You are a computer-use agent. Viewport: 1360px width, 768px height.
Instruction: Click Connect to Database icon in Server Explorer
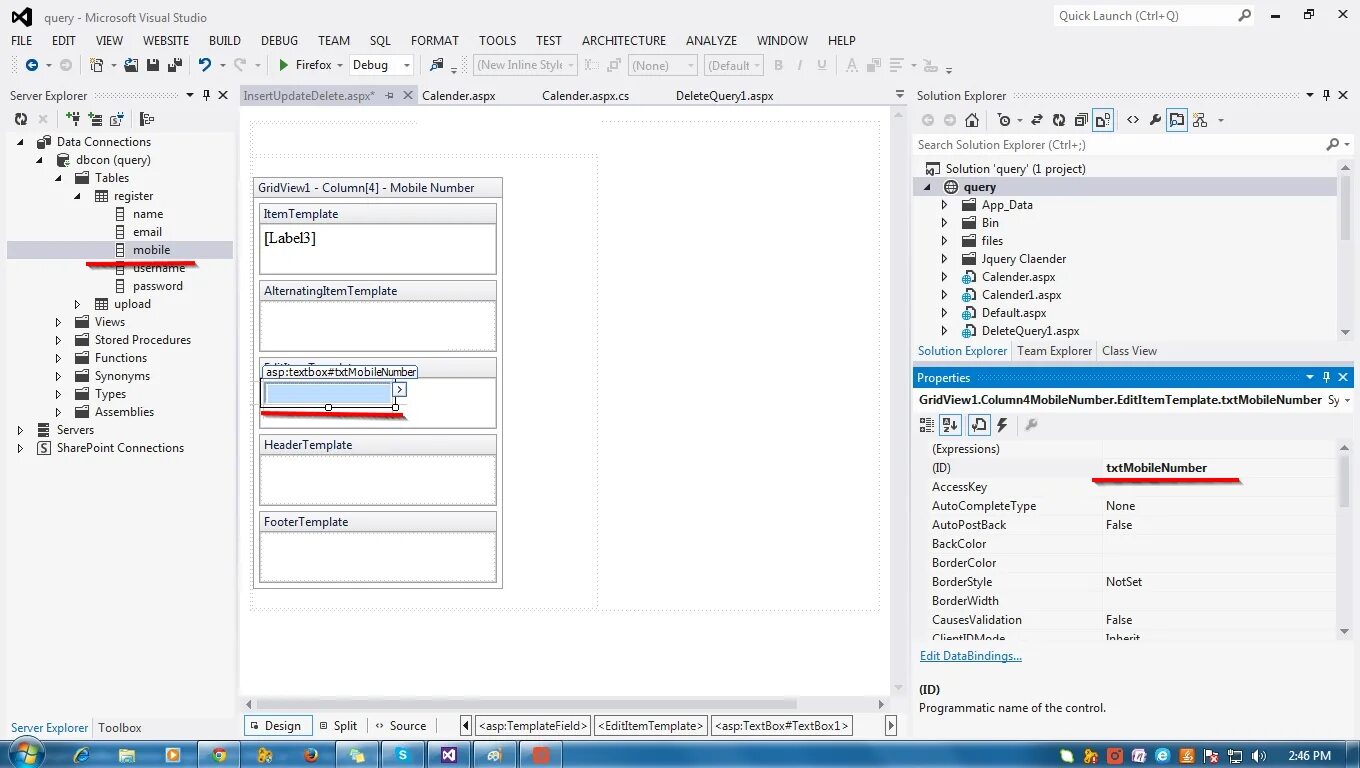pyautogui.click(x=72, y=119)
